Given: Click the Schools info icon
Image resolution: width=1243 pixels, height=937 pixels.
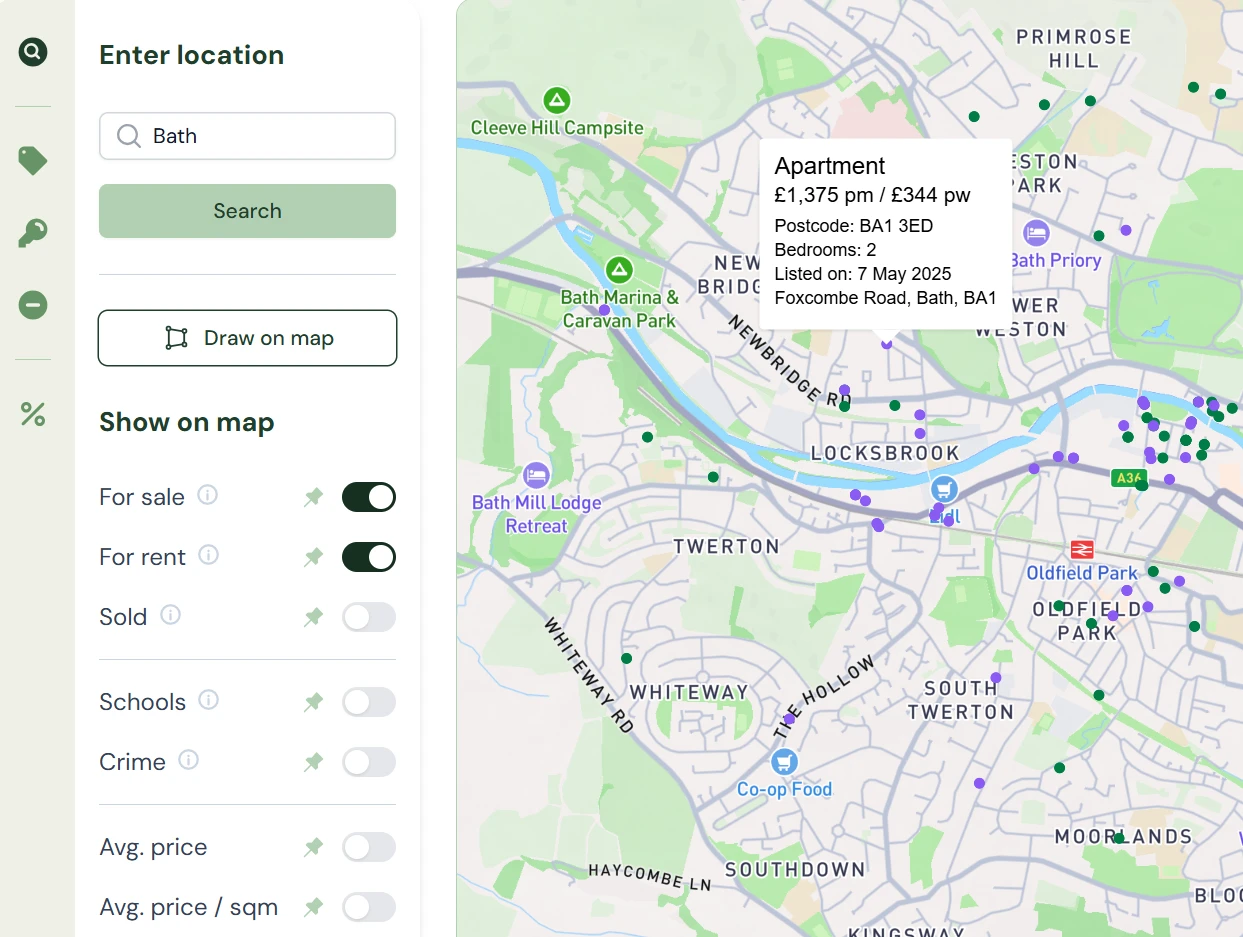Looking at the screenshot, I should coord(208,700).
